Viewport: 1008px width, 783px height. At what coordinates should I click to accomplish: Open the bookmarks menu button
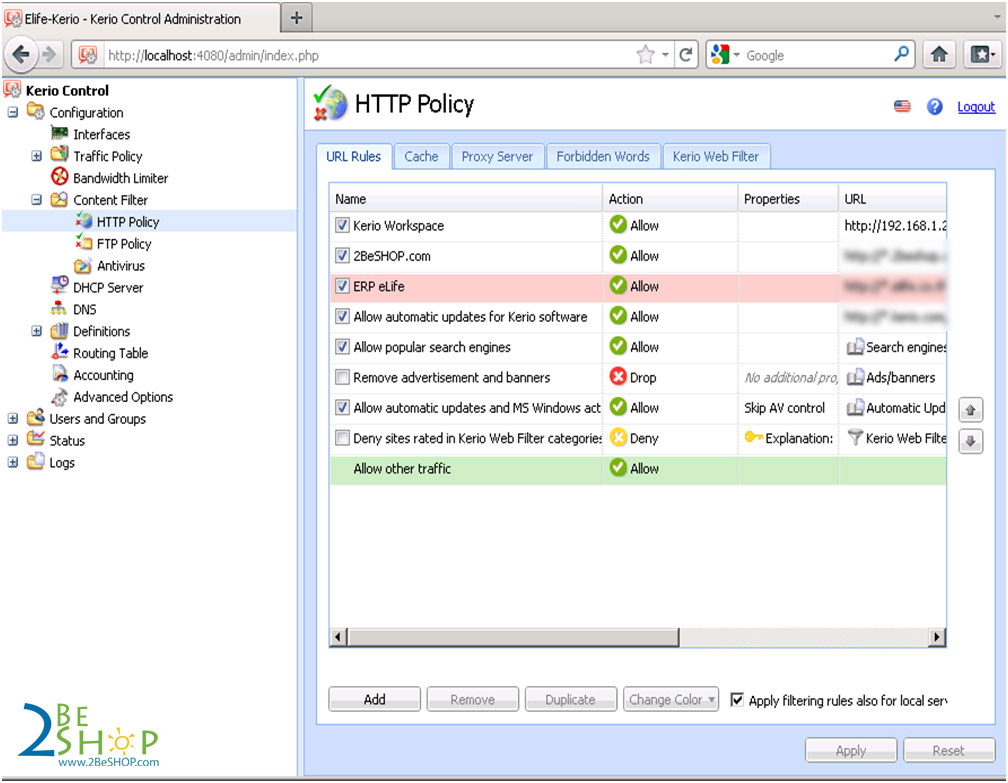[982, 55]
